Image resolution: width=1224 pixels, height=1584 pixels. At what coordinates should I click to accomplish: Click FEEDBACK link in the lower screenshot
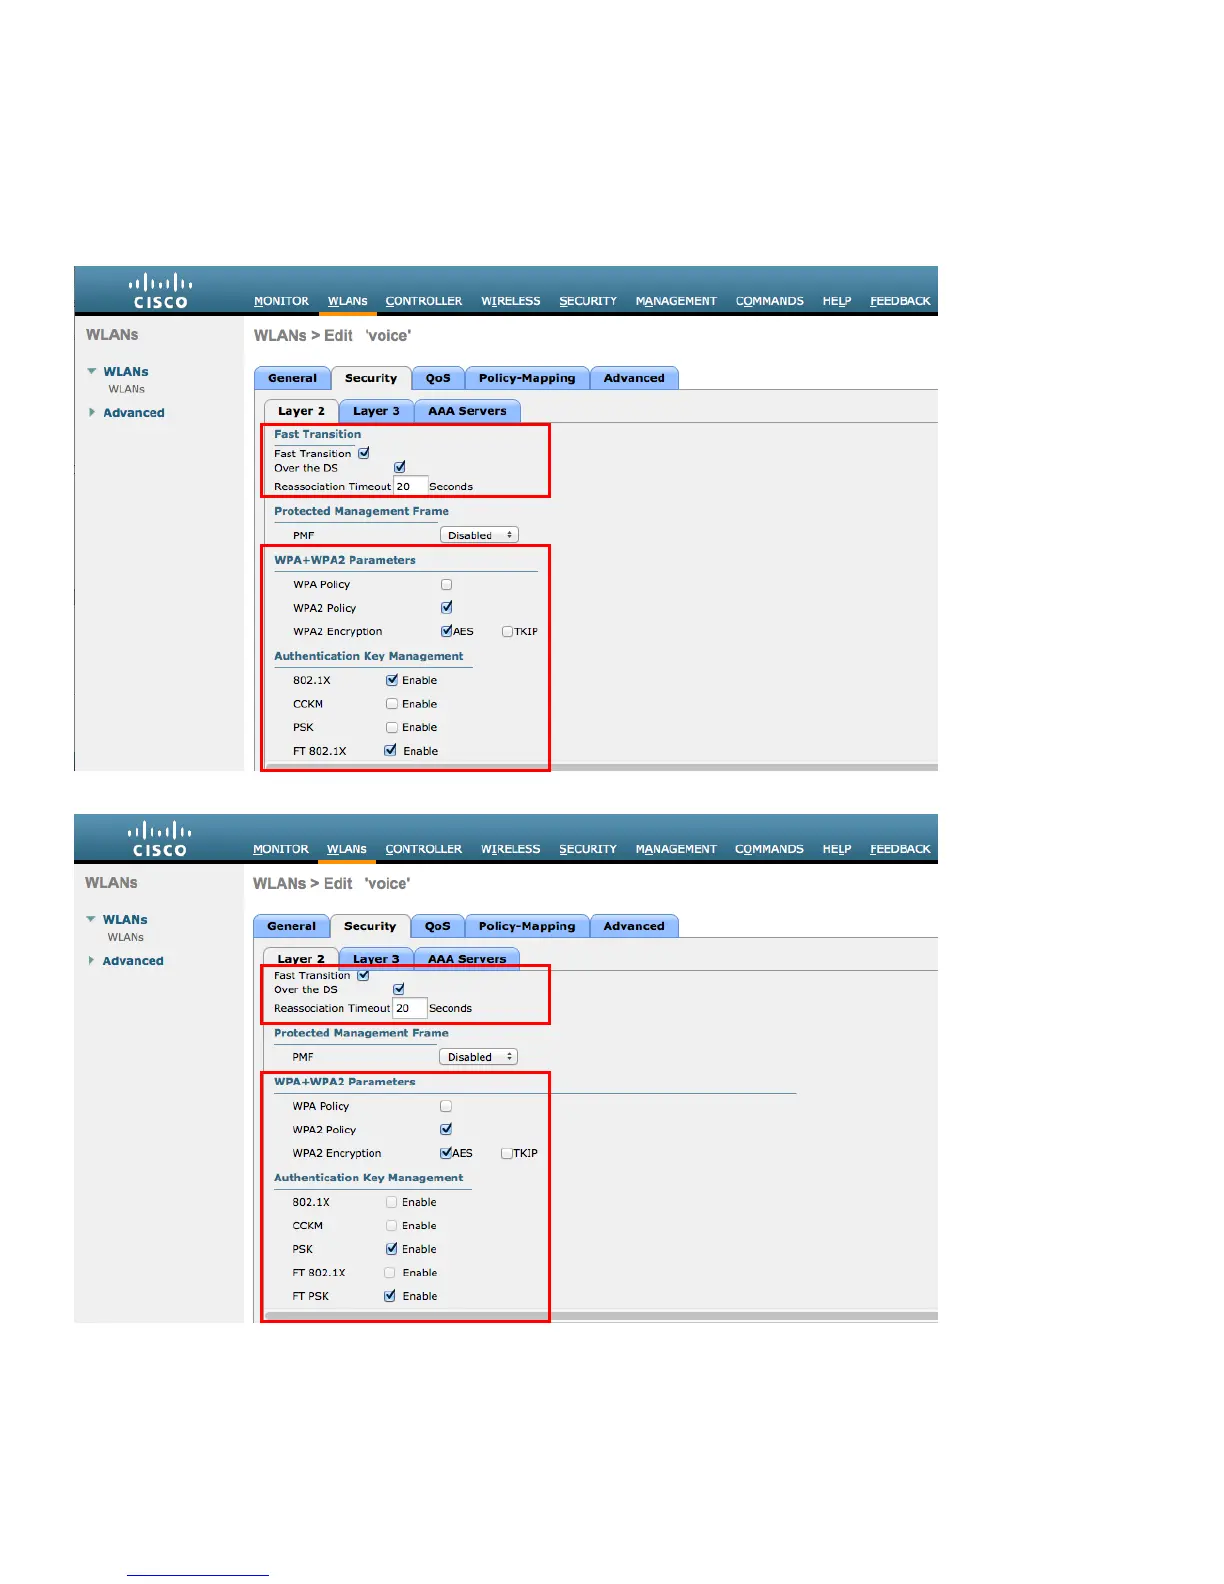tap(900, 849)
